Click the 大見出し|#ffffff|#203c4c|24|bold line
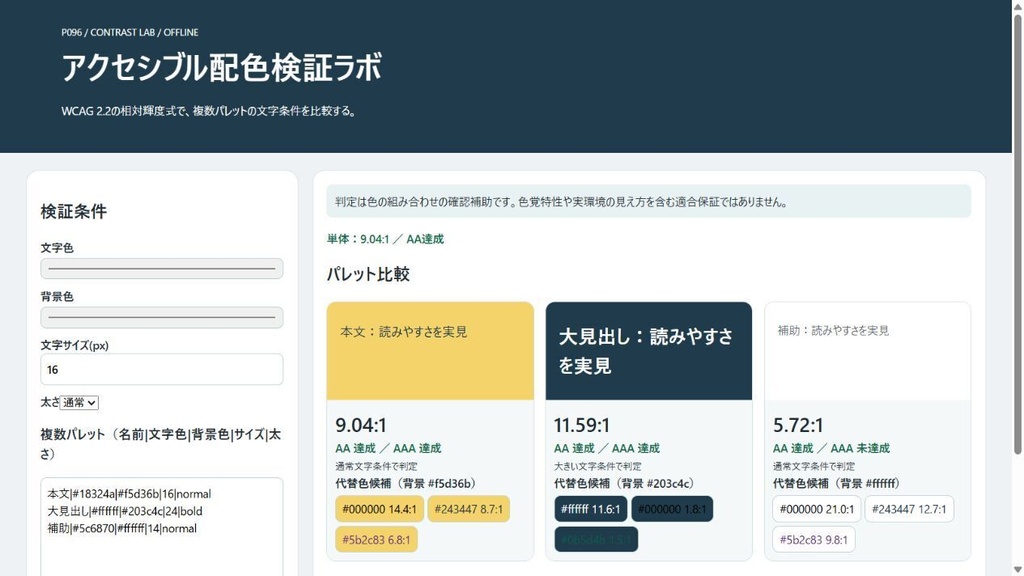Viewport: 1024px width, 576px height. click(125, 511)
